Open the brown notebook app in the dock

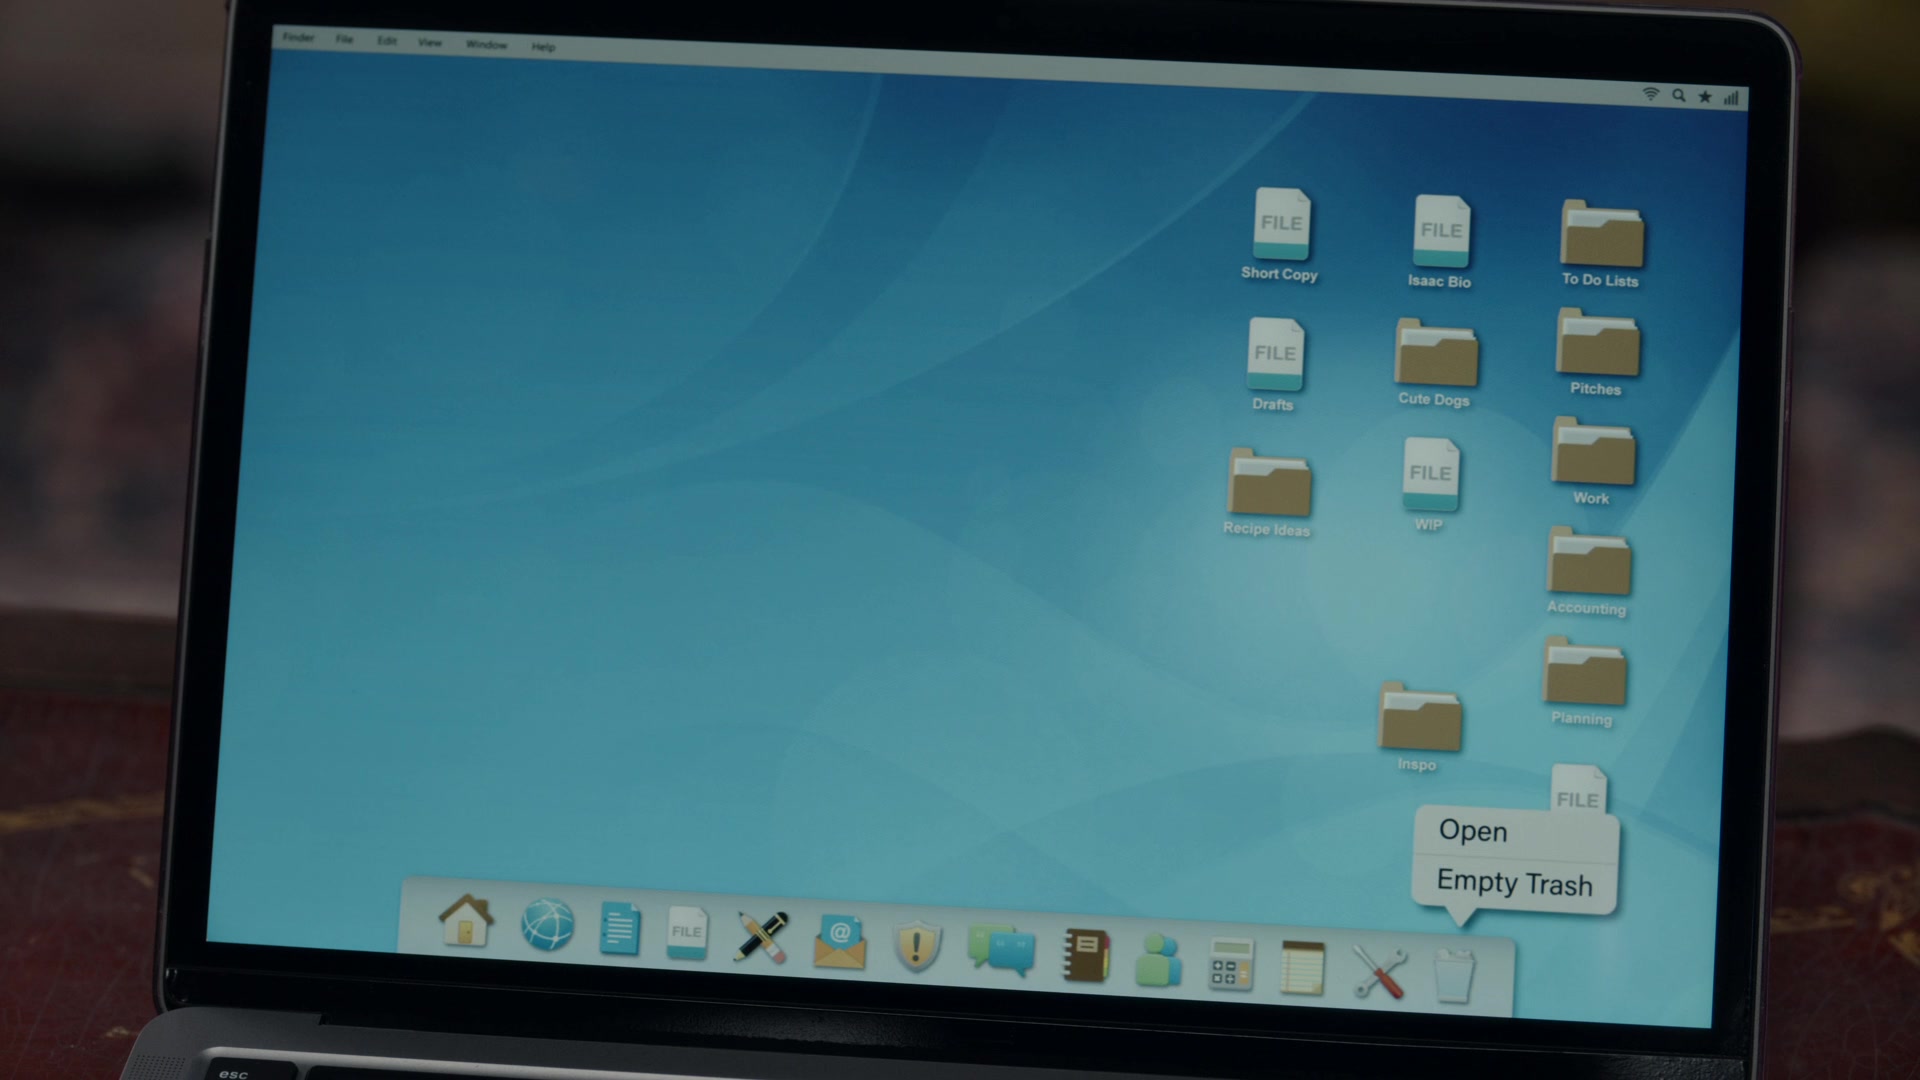tap(1086, 956)
